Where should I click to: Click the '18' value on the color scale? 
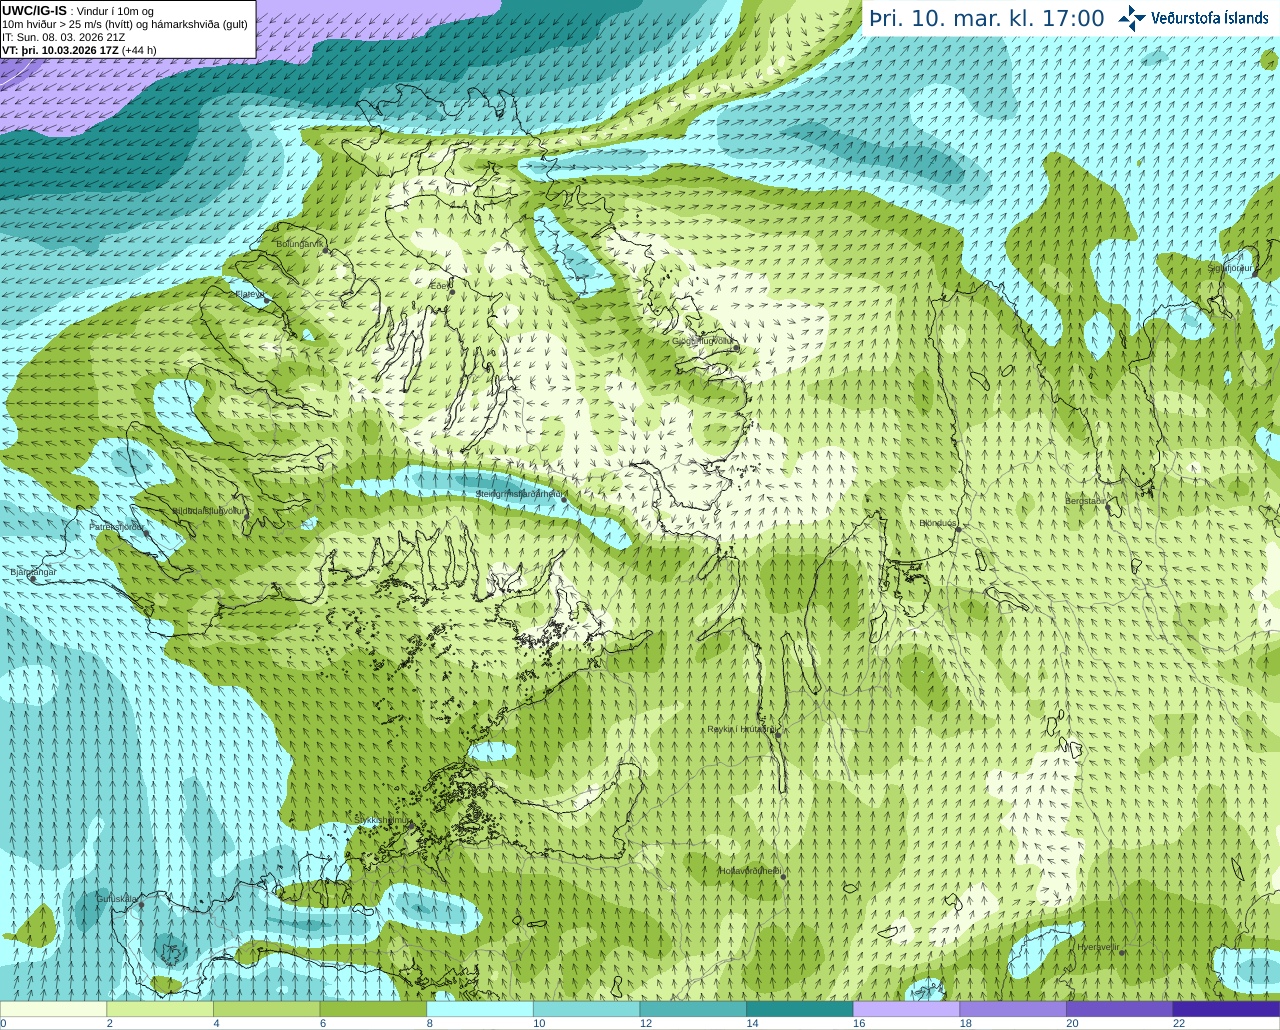pos(966,1023)
